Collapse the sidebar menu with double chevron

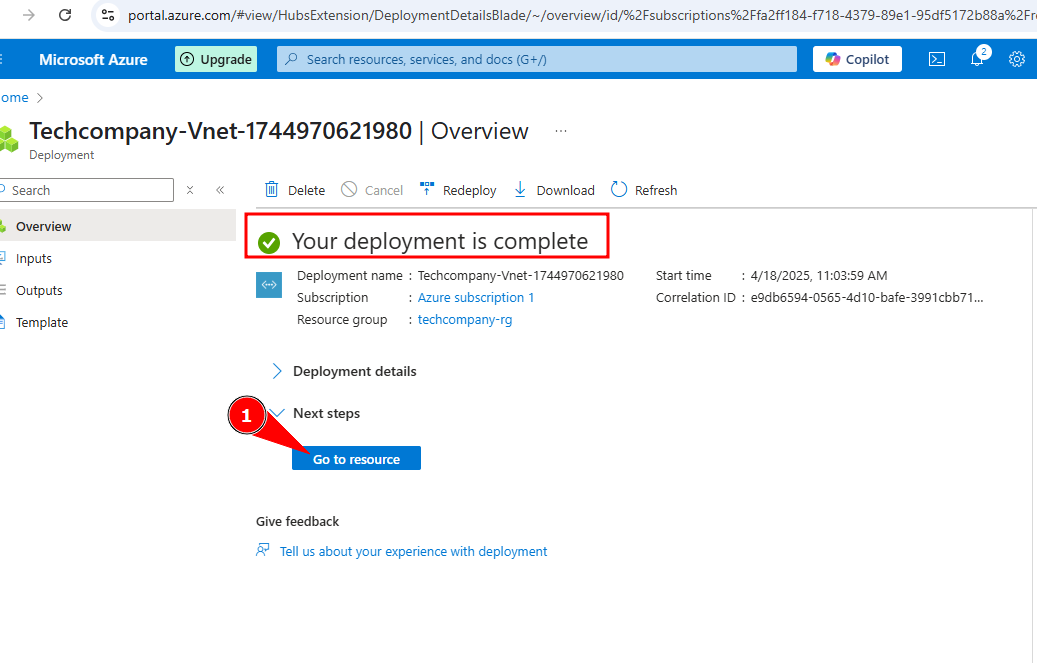click(x=220, y=190)
